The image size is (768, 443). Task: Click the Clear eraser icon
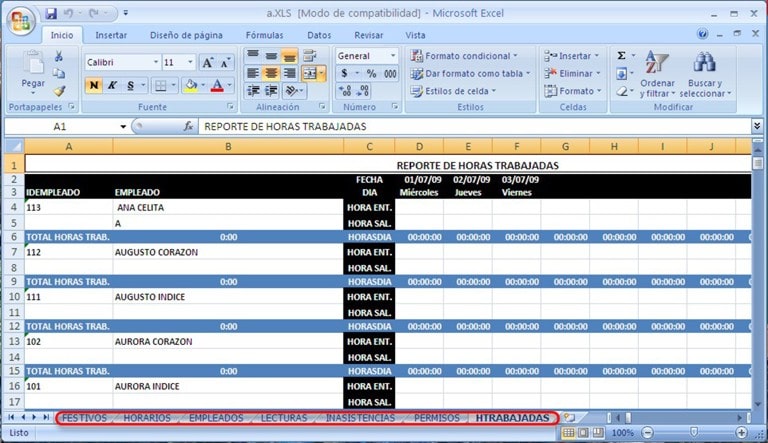[622, 91]
